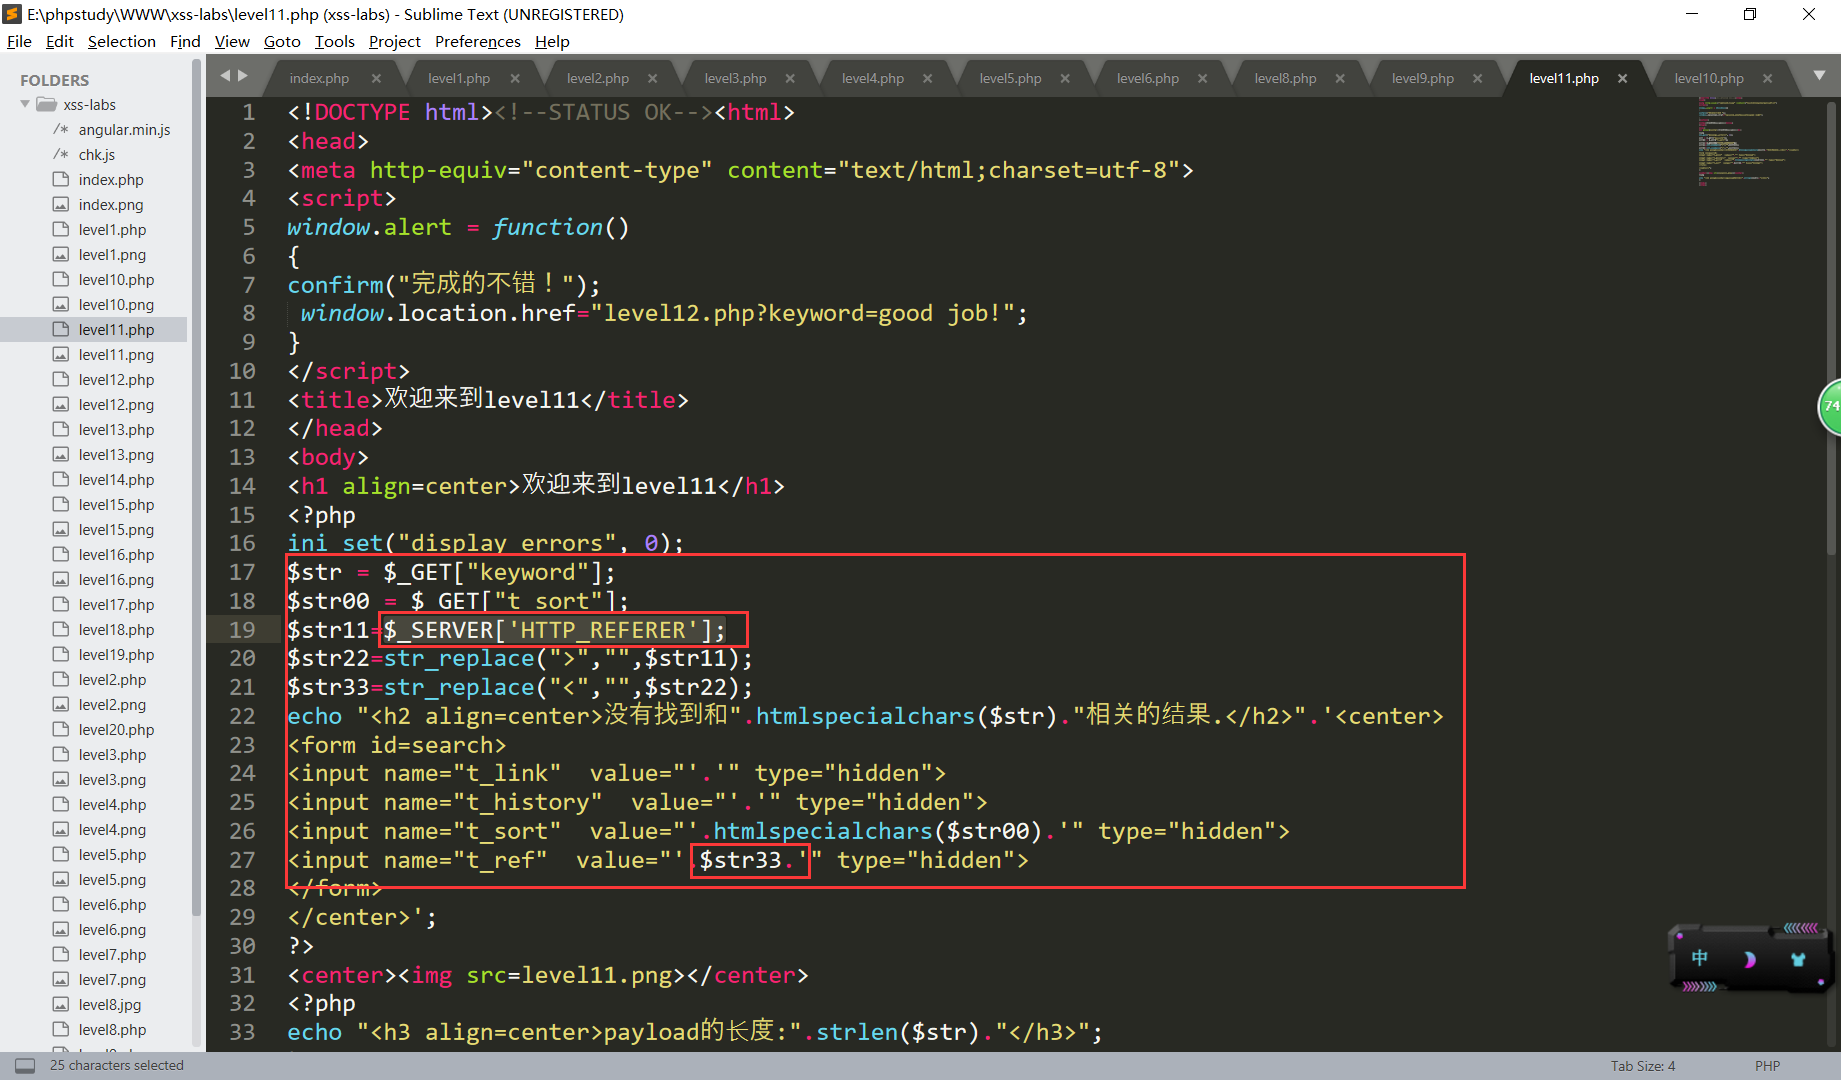This screenshot has height=1080, width=1841.
Task: Change Tab Size 4 setting
Action: pos(1642,1066)
